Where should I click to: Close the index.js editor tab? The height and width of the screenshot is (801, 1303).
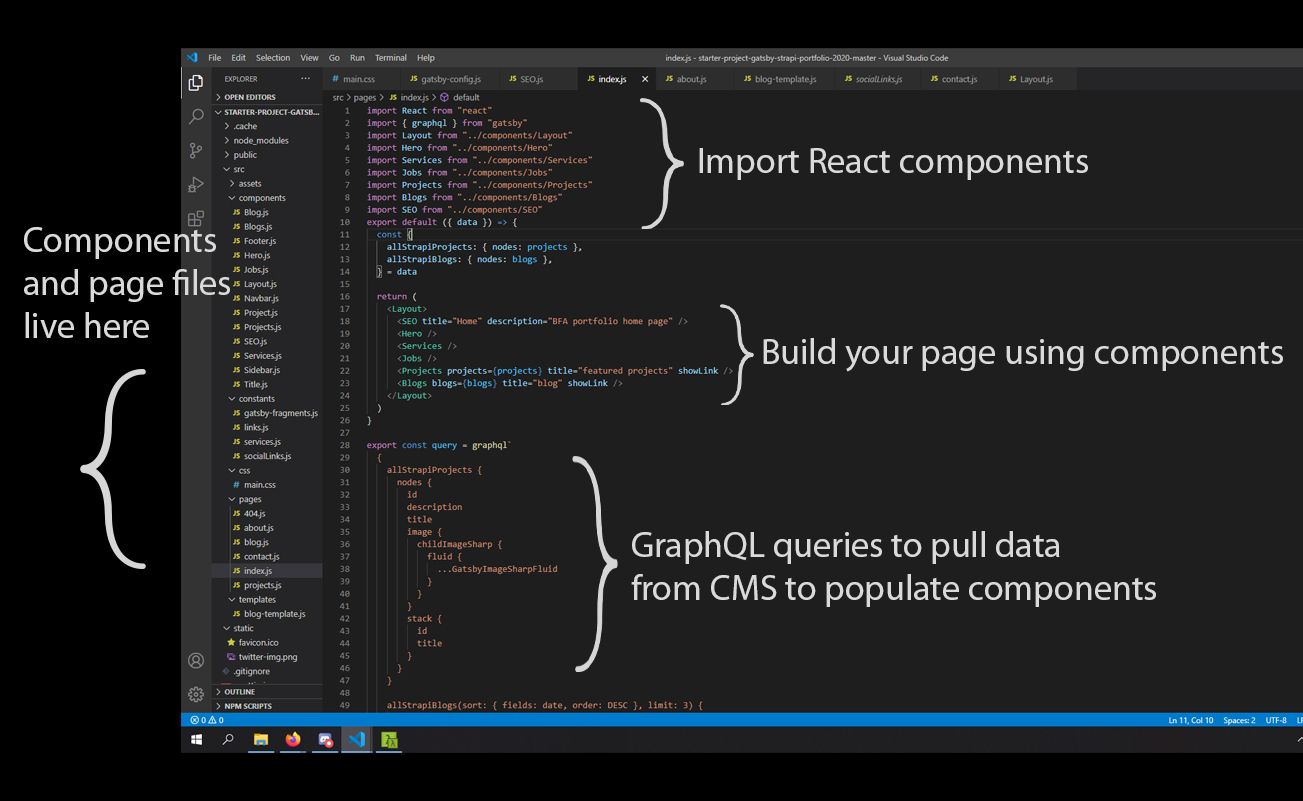tap(645, 79)
